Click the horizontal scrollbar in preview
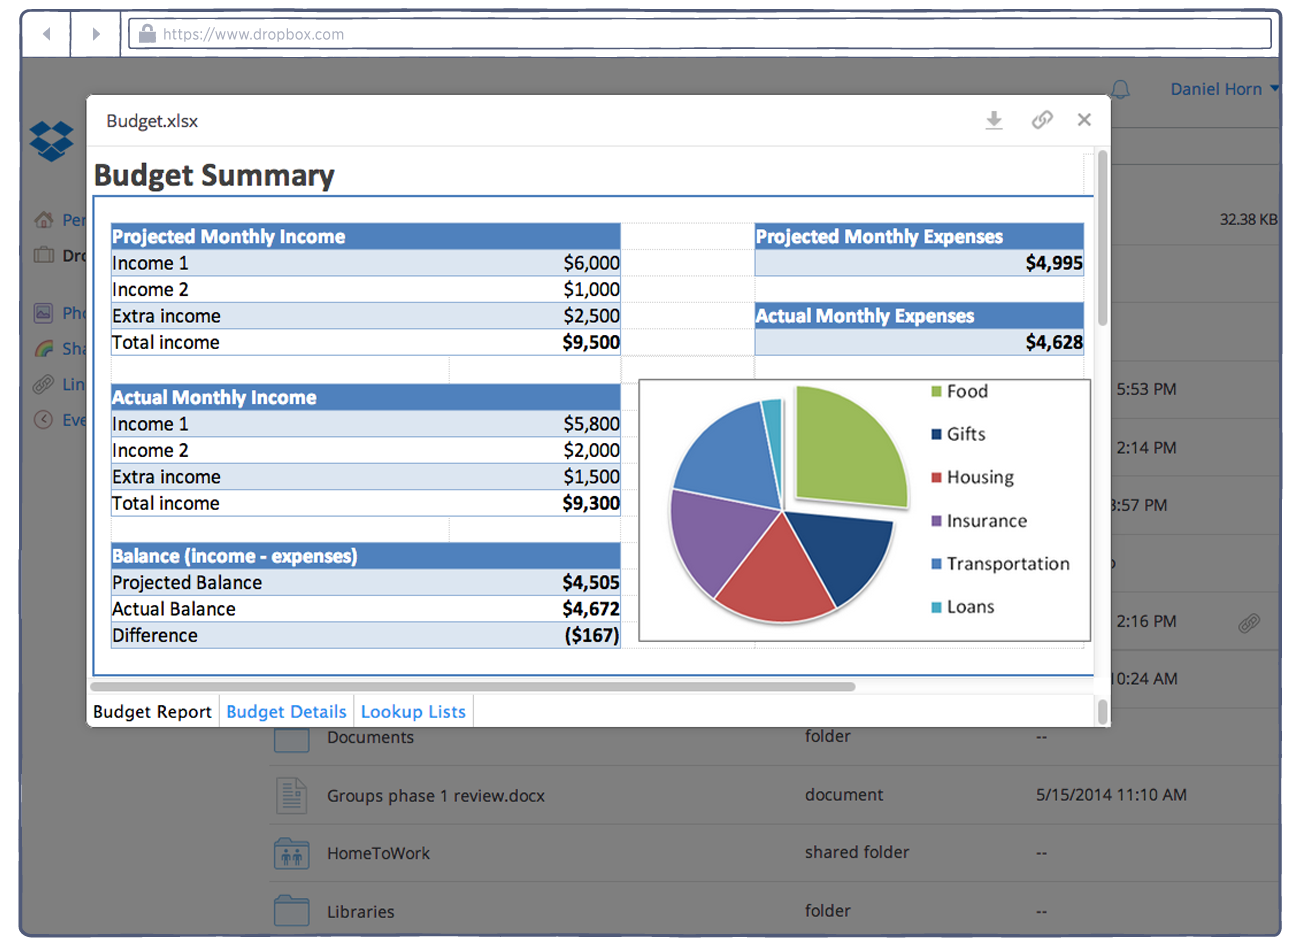Viewport: 1300px width, 943px height. pos(472,687)
